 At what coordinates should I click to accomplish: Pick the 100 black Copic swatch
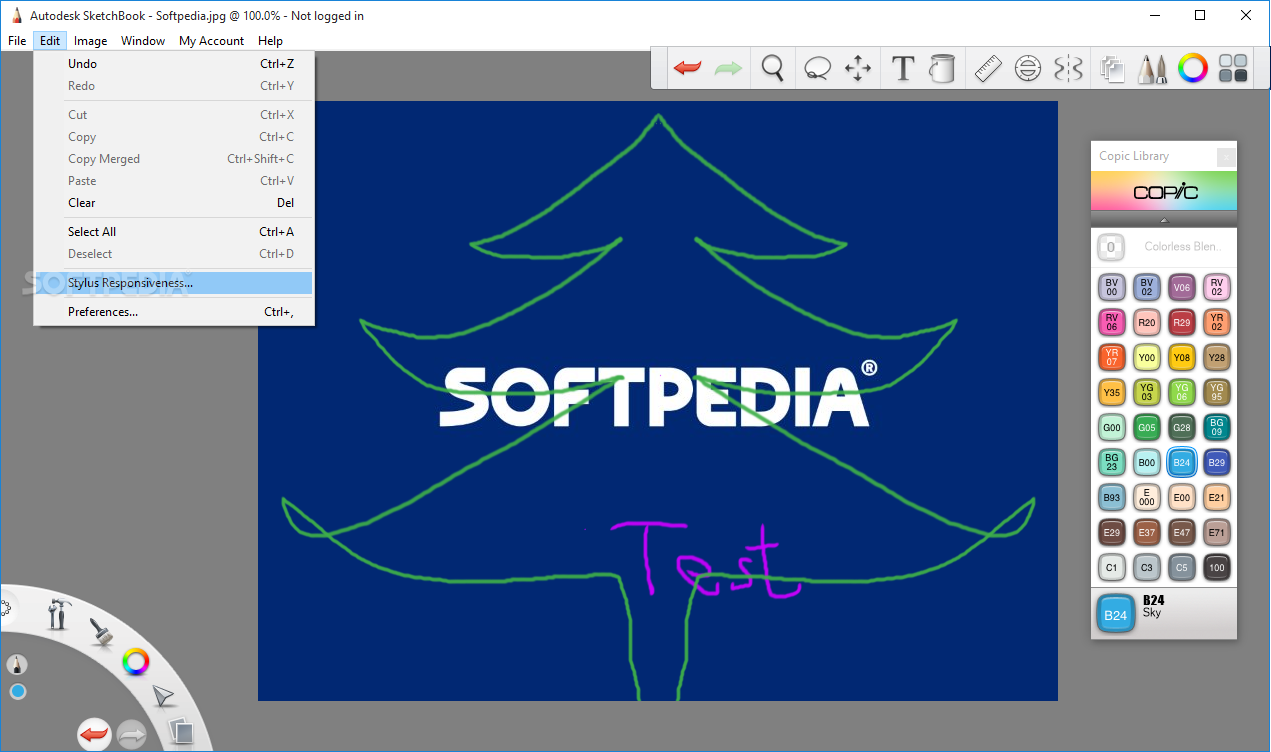click(x=1217, y=568)
